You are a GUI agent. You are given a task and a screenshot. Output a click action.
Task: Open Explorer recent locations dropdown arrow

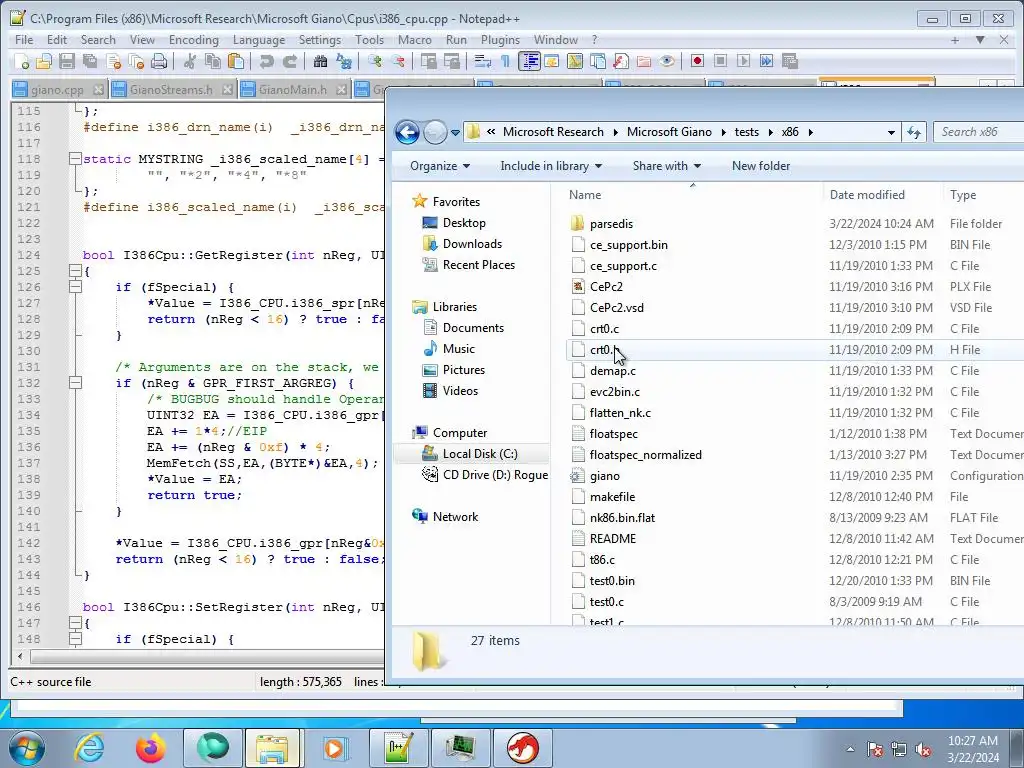point(455,133)
